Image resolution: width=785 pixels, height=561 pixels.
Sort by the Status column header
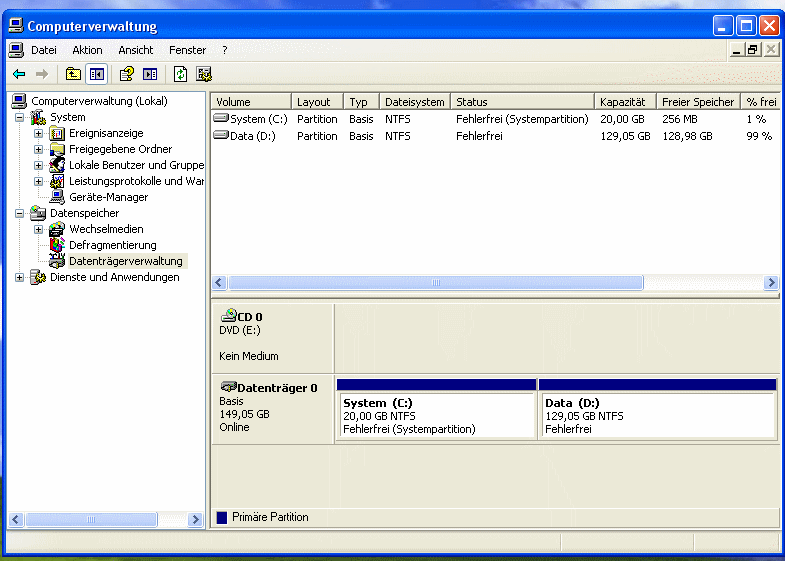point(523,102)
